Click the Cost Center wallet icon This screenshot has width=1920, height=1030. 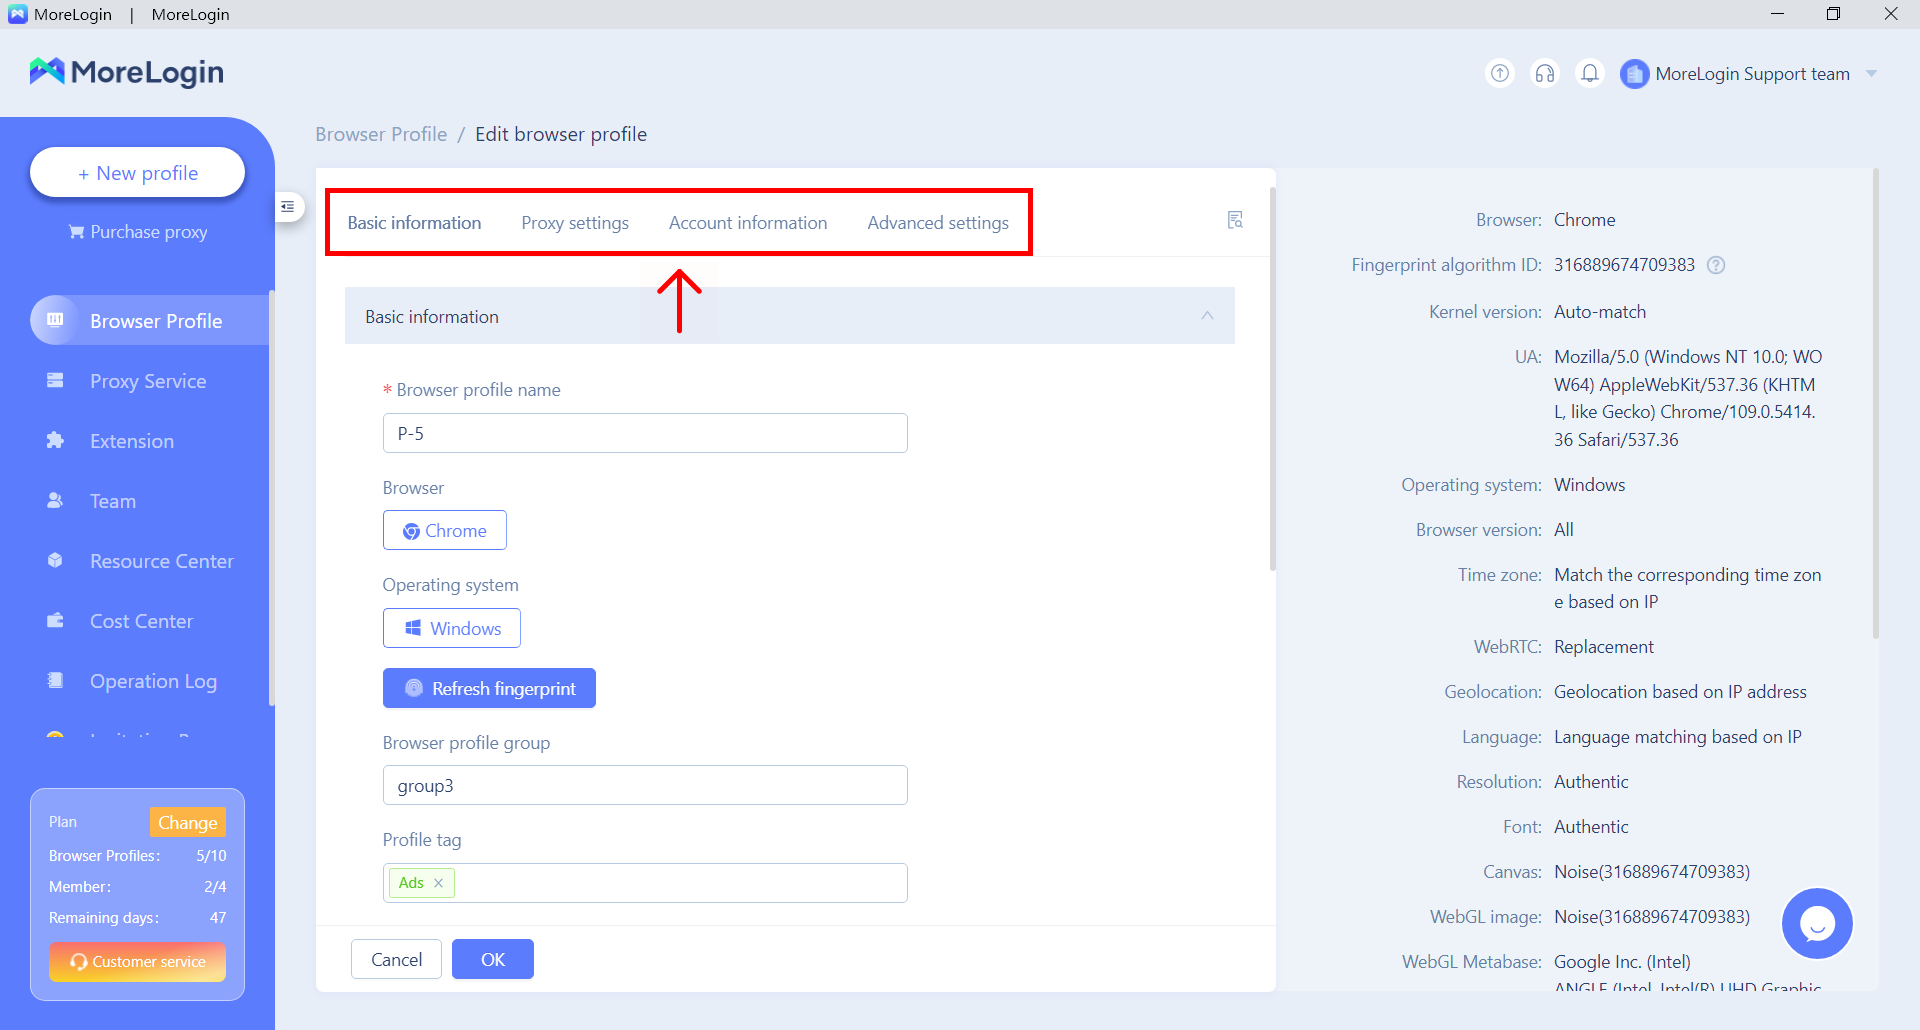(x=55, y=620)
